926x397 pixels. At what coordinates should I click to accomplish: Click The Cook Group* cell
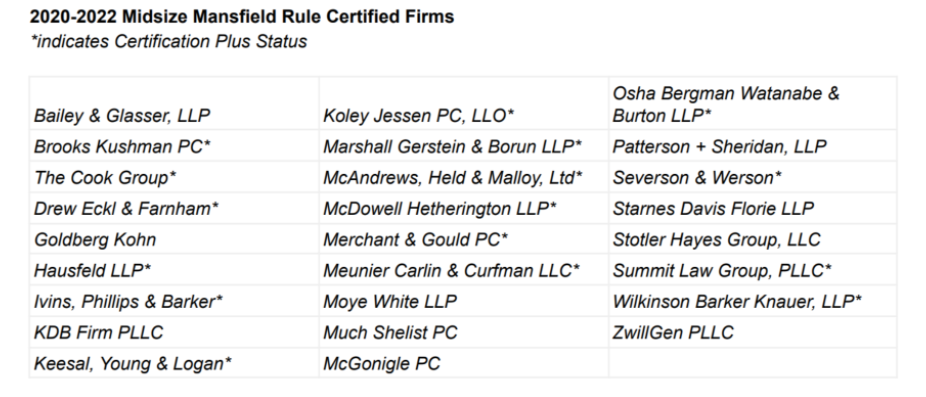(174, 177)
